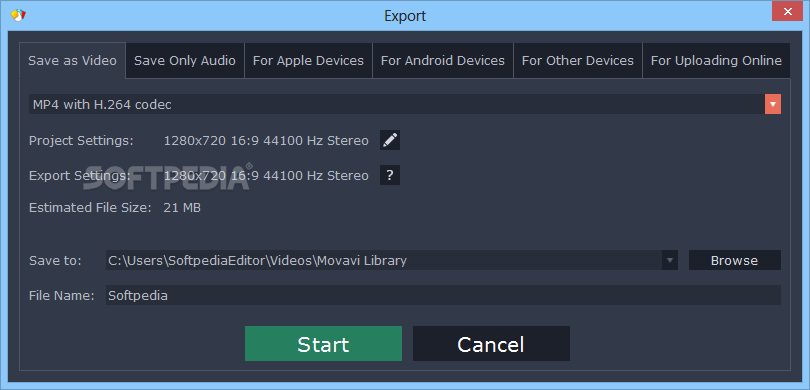Open the export settings help question mark
Viewport: 810px width, 390px height.
tap(390, 175)
